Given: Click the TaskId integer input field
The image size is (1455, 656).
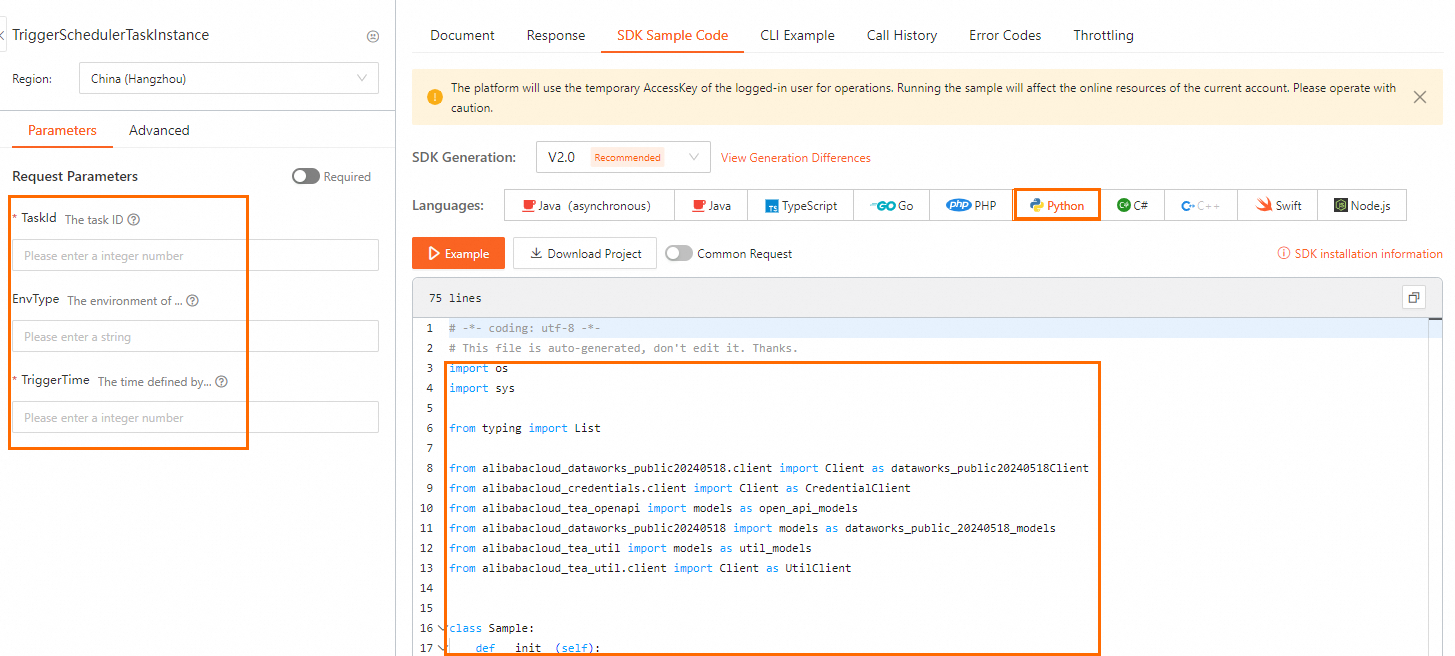Looking at the screenshot, I should (x=195, y=255).
